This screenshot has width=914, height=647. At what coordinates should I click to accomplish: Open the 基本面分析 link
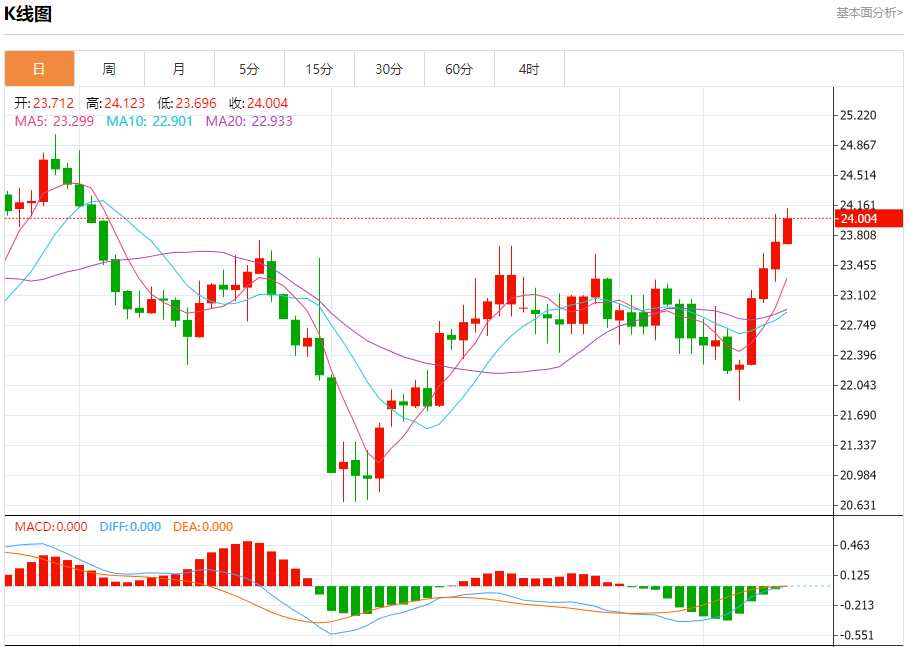868,13
